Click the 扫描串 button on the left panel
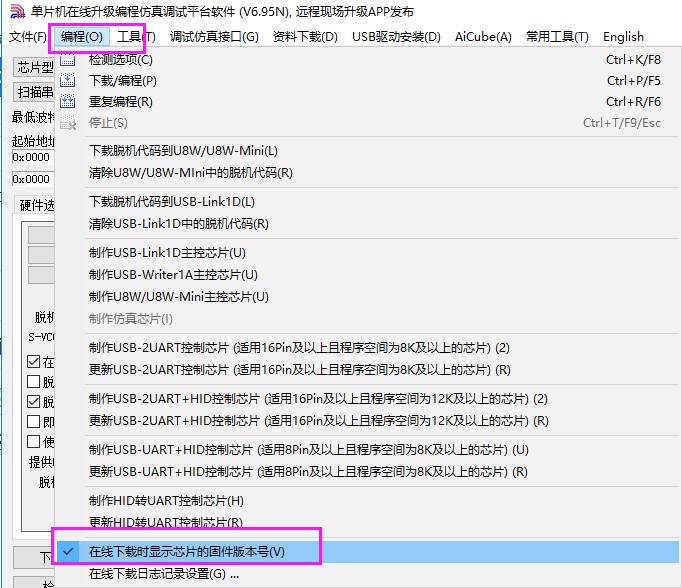Viewport: 682px width, 588px height. click(x=33, y=92)
